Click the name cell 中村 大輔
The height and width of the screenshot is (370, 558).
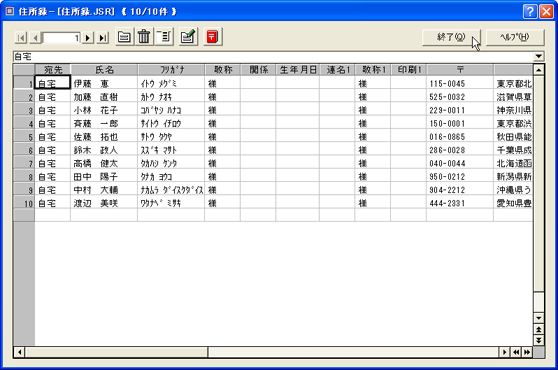click(x=104, y=190)
